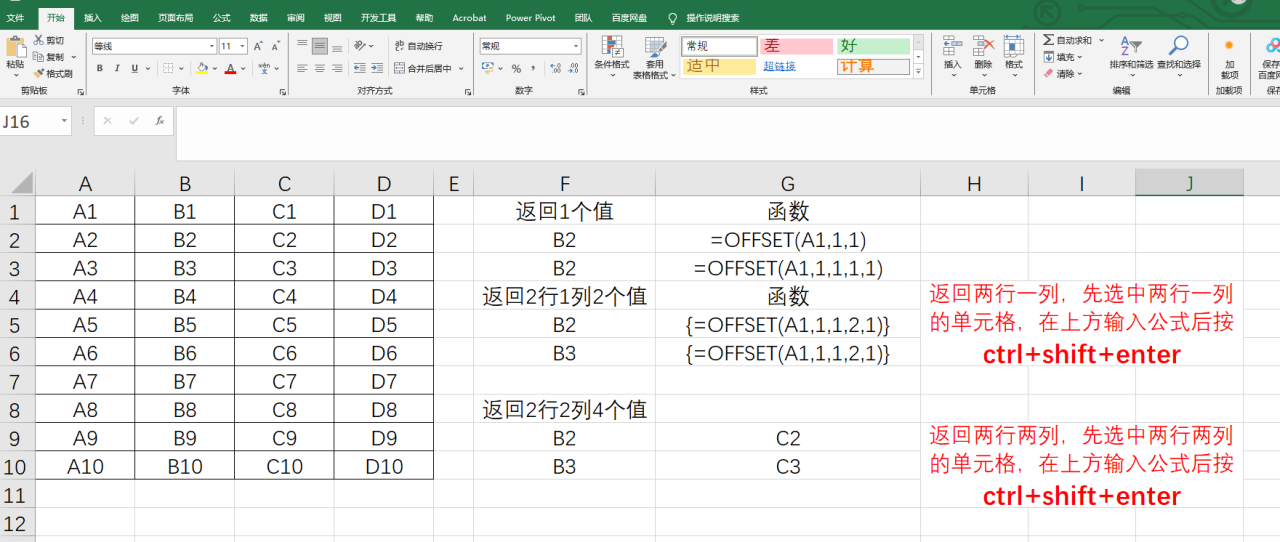Expand the Name Box dropdown arrow
The width and height of the screenshot is (1280, 542).
click(x=64, y=121)
